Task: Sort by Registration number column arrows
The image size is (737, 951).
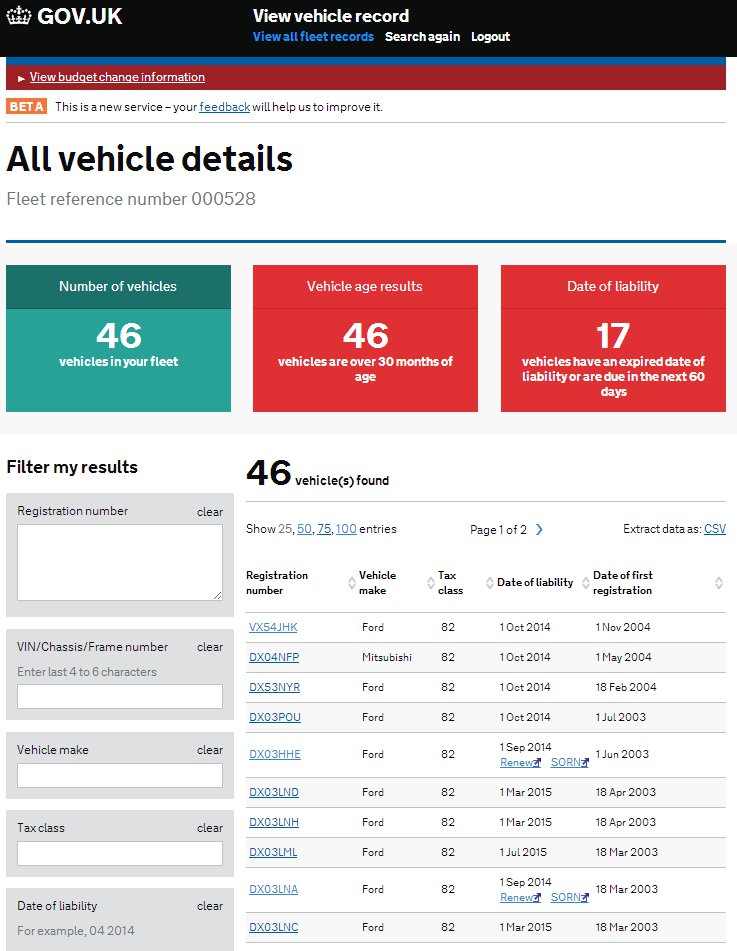Action: (352, 583)
